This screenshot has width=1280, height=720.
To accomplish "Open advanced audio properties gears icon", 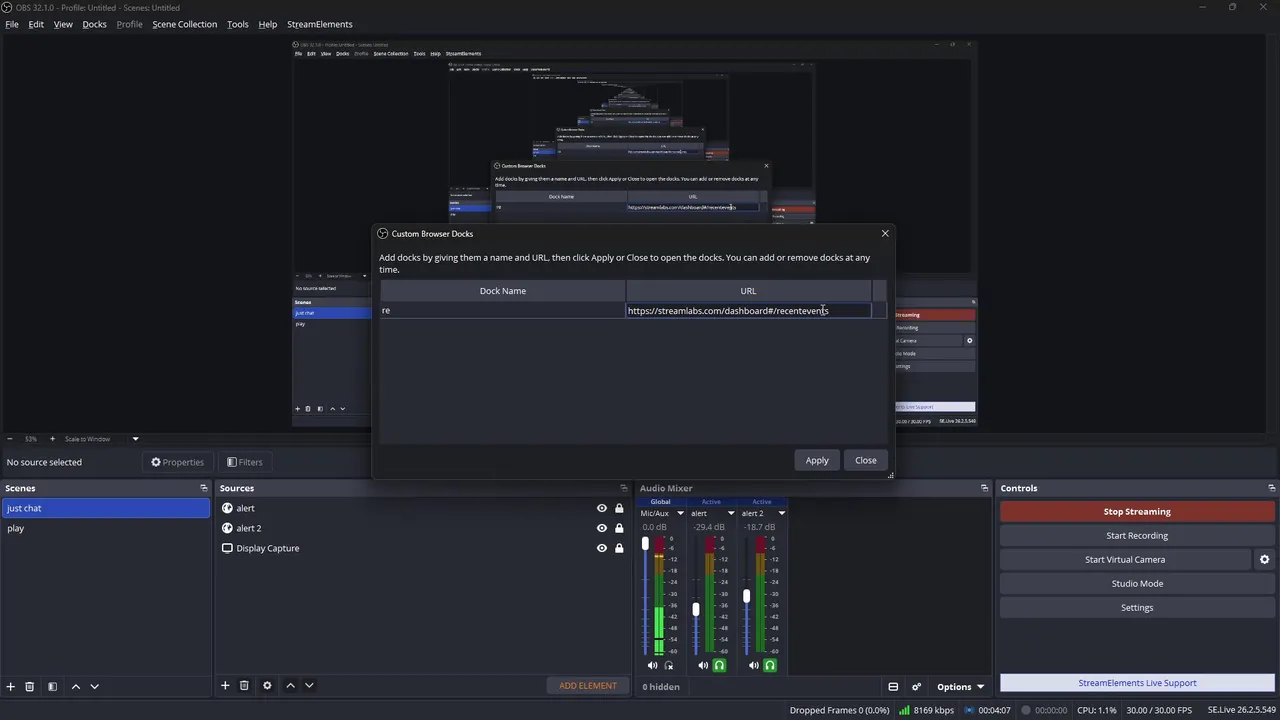I will coord(916,687).
